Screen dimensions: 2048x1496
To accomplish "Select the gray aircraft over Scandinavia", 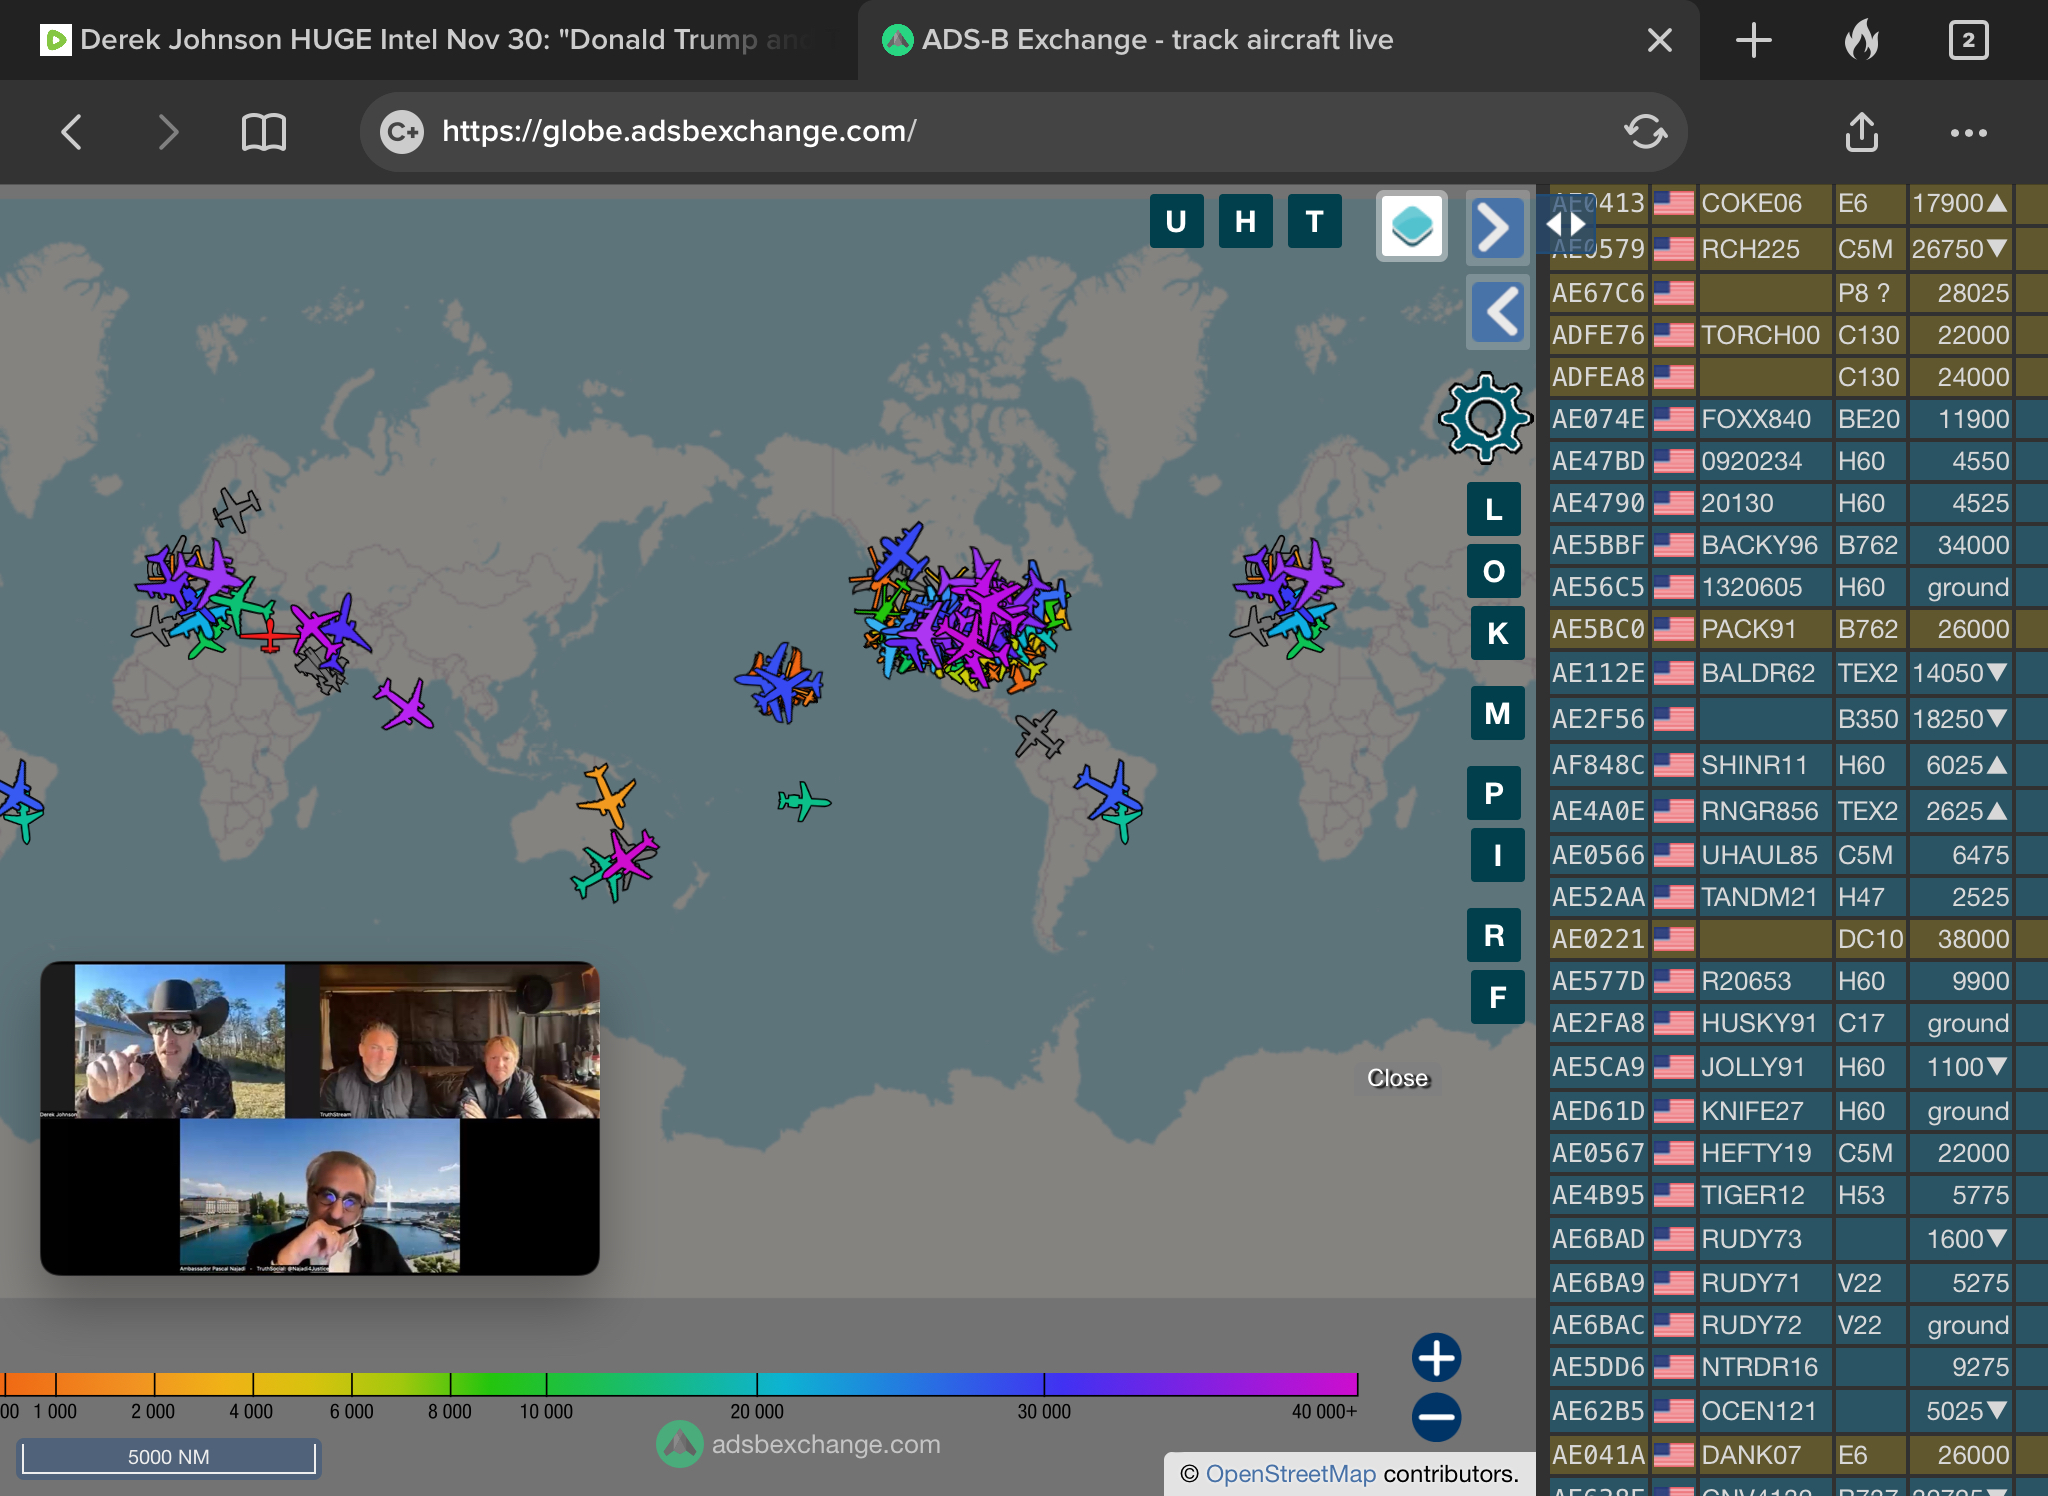I will coord(237,509).
